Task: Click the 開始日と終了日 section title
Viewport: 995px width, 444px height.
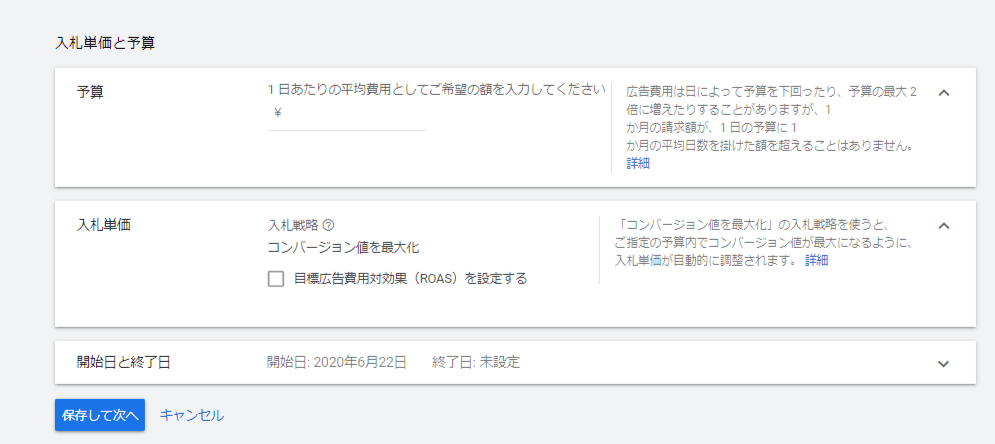Action: pos(124,363)
